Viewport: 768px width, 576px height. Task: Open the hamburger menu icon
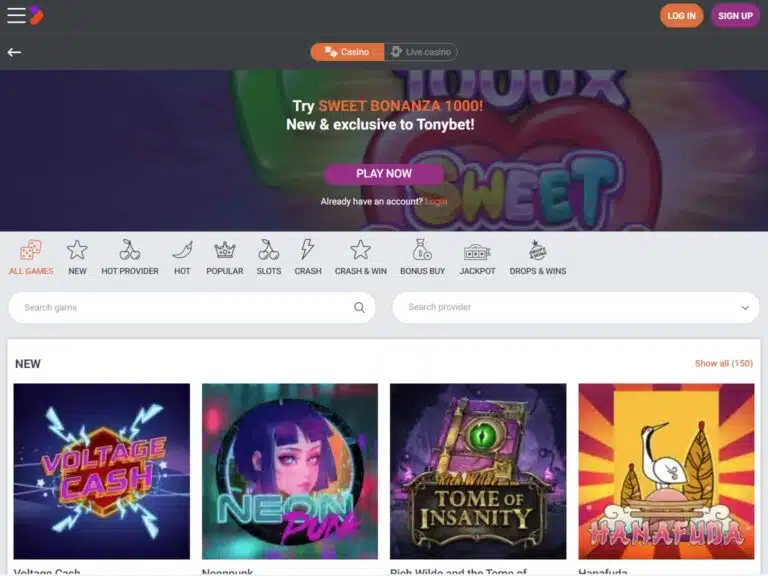16,15
